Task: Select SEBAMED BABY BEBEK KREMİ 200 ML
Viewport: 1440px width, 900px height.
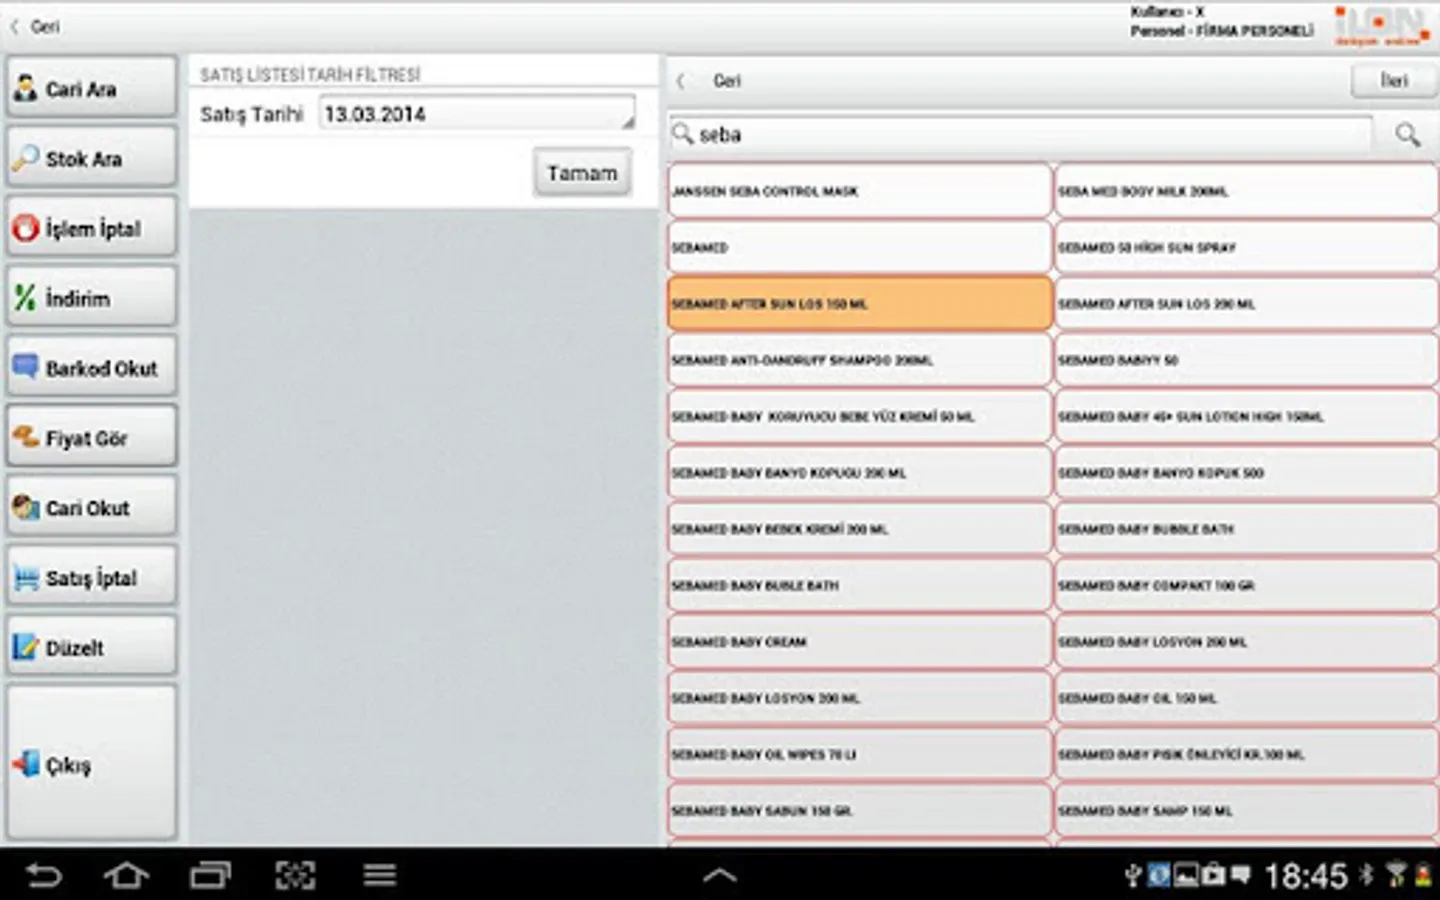Action: (859, 529)
